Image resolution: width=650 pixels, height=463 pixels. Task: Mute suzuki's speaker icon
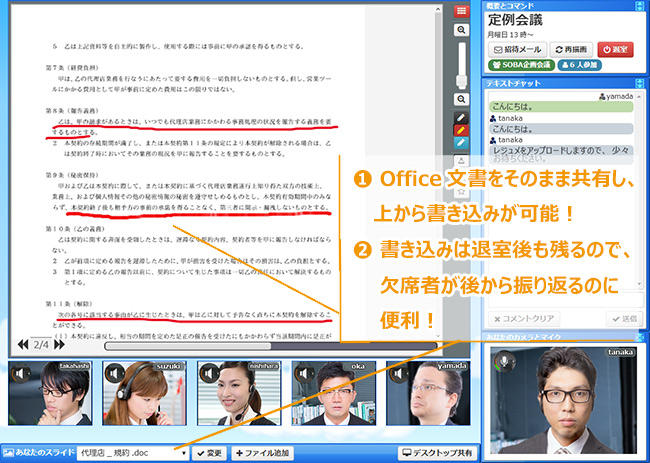tap(115, 373)
